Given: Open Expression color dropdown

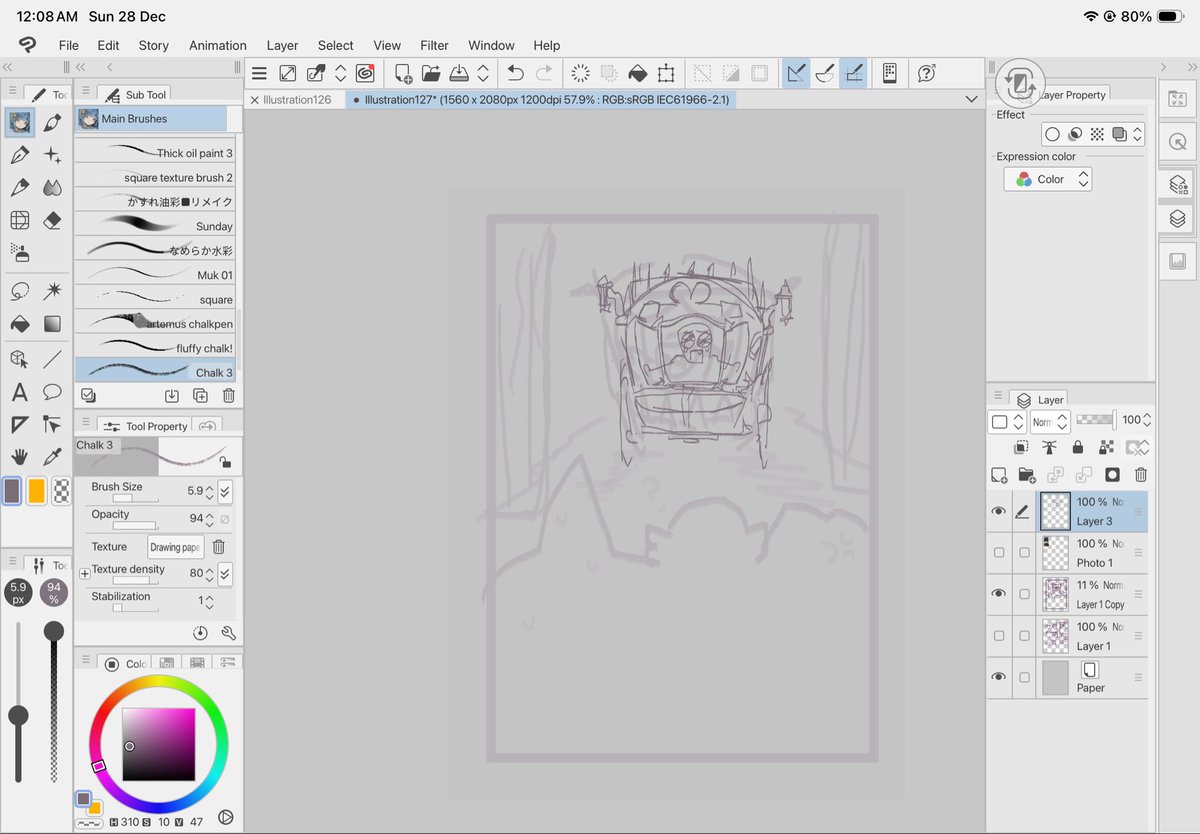Looking at the screenshot, I should click(1048, 179).
